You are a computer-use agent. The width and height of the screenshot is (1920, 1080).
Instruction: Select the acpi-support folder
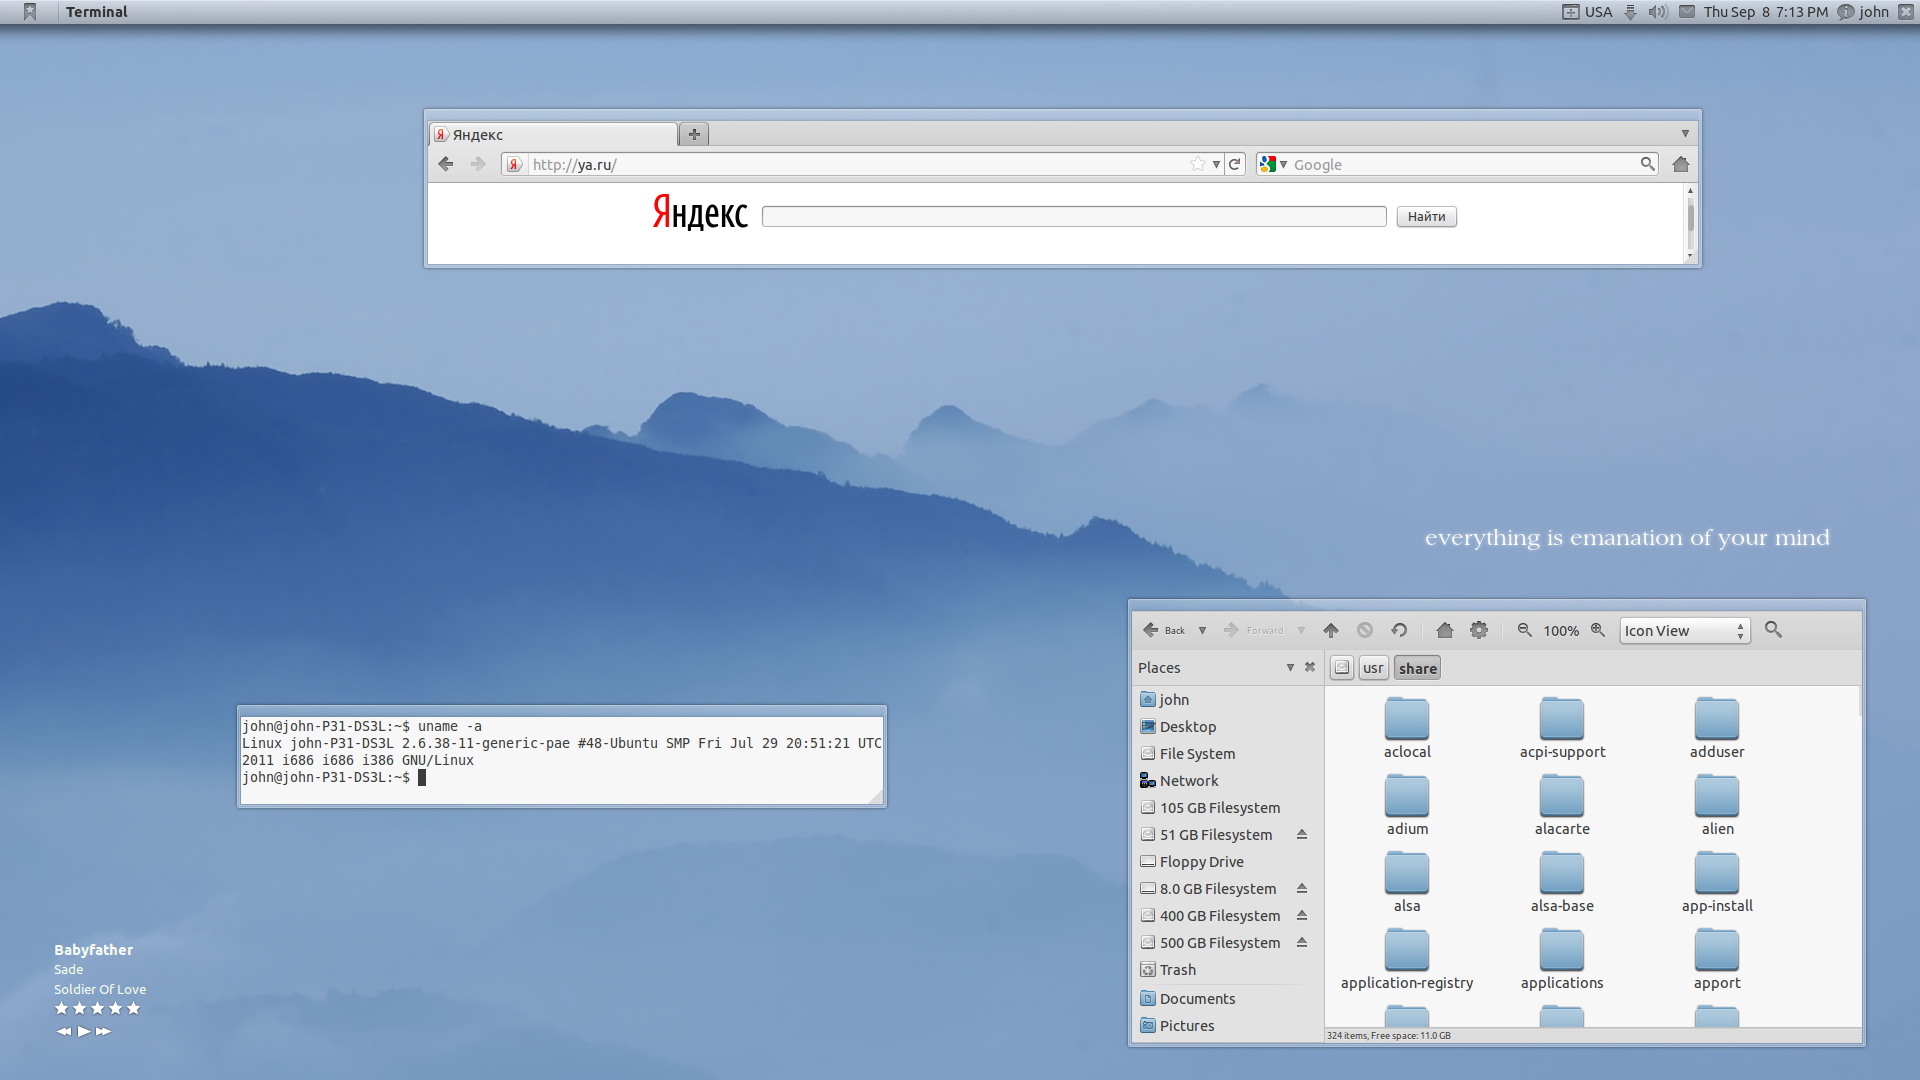(1562, 729)
